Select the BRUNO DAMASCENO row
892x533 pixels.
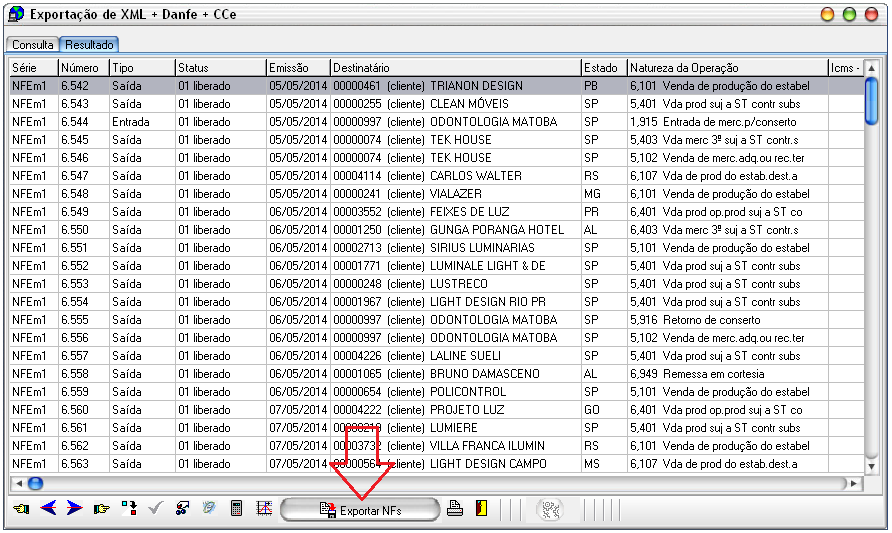pyautogui.click(x=437, y=374)
